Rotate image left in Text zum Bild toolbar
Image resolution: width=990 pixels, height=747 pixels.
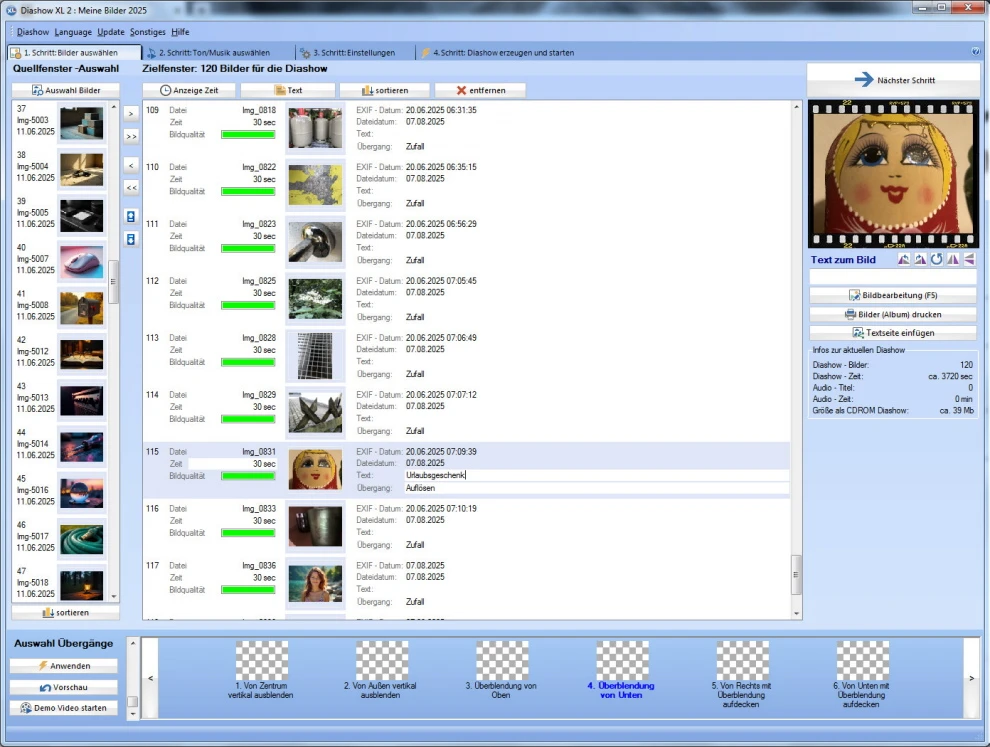tap(904, 260)
